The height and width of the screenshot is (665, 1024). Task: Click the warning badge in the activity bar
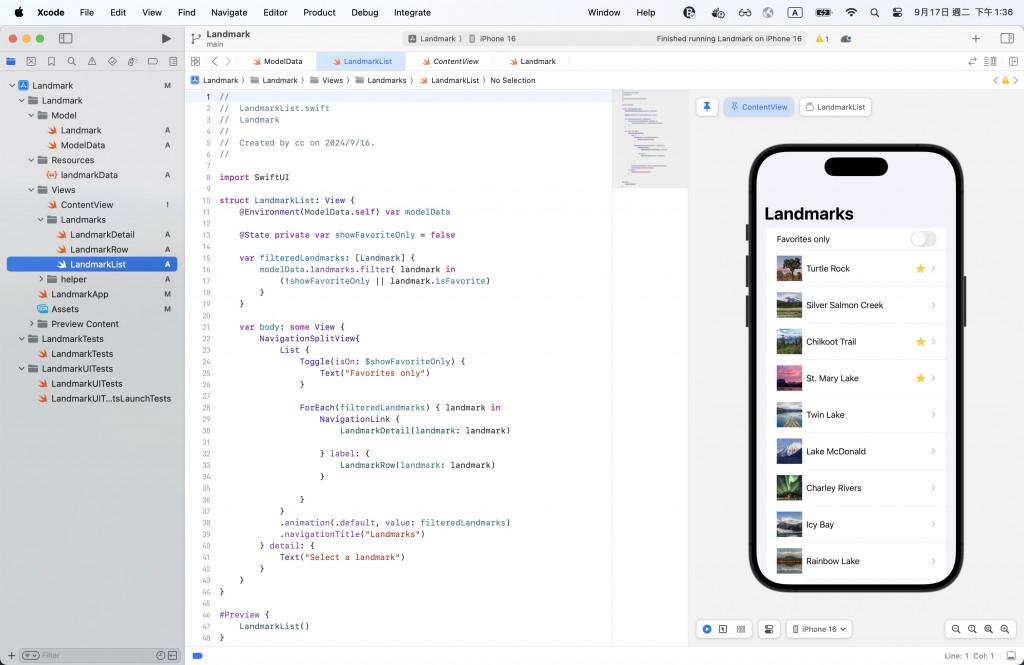(822, 39)
